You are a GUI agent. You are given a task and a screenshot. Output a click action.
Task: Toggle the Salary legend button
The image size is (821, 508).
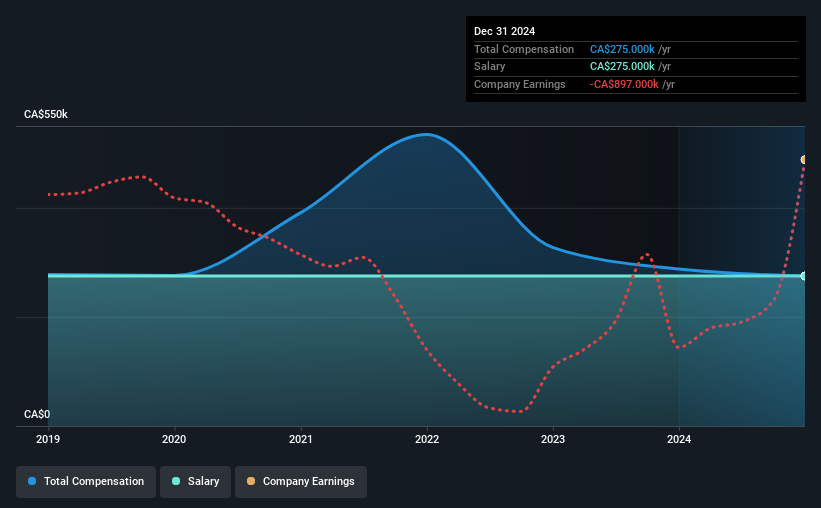[x=195, y=482]
